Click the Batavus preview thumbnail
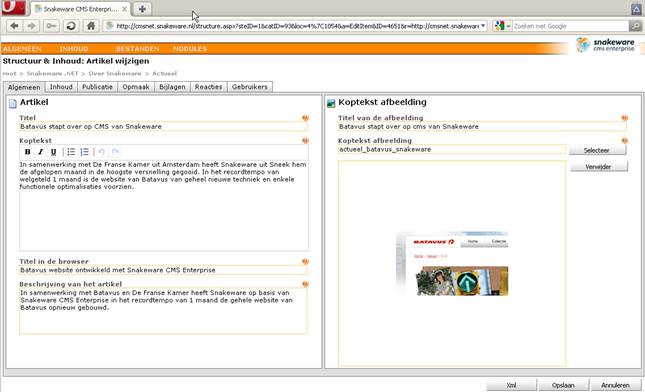645x392 pixels. pyautogui.click(x=452, y=263)
